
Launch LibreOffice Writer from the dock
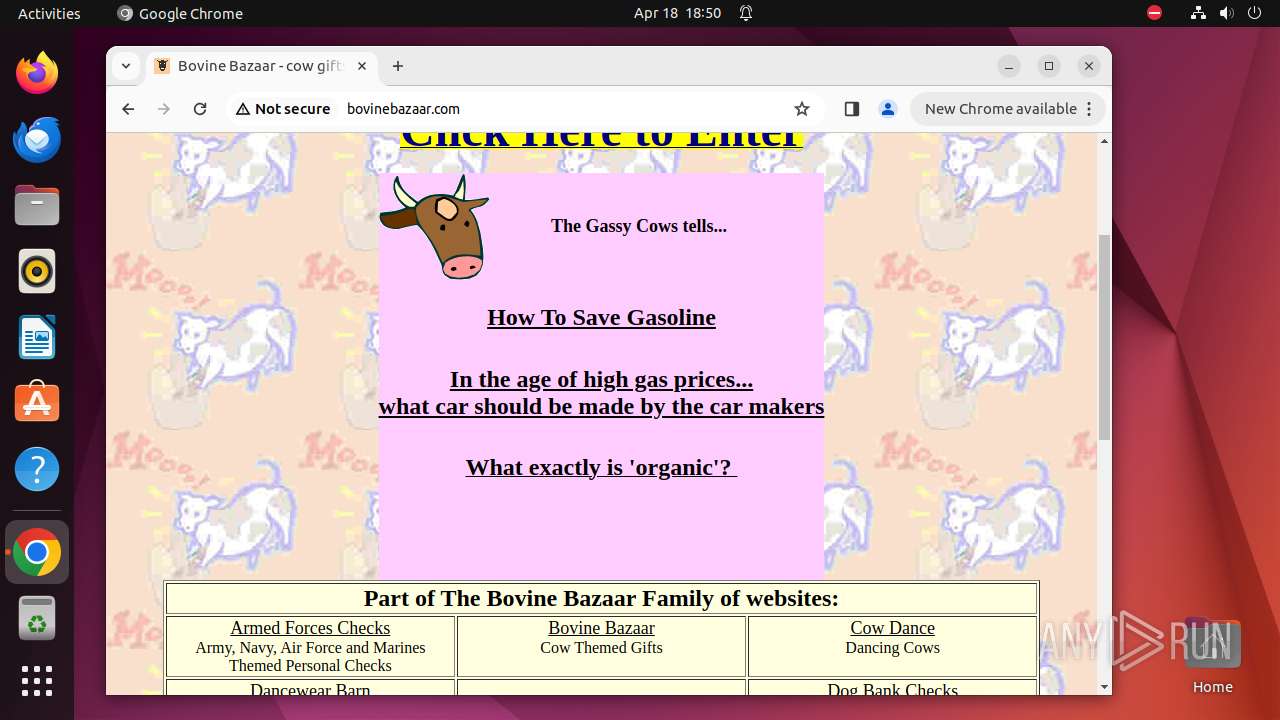(x=37, y=337)
